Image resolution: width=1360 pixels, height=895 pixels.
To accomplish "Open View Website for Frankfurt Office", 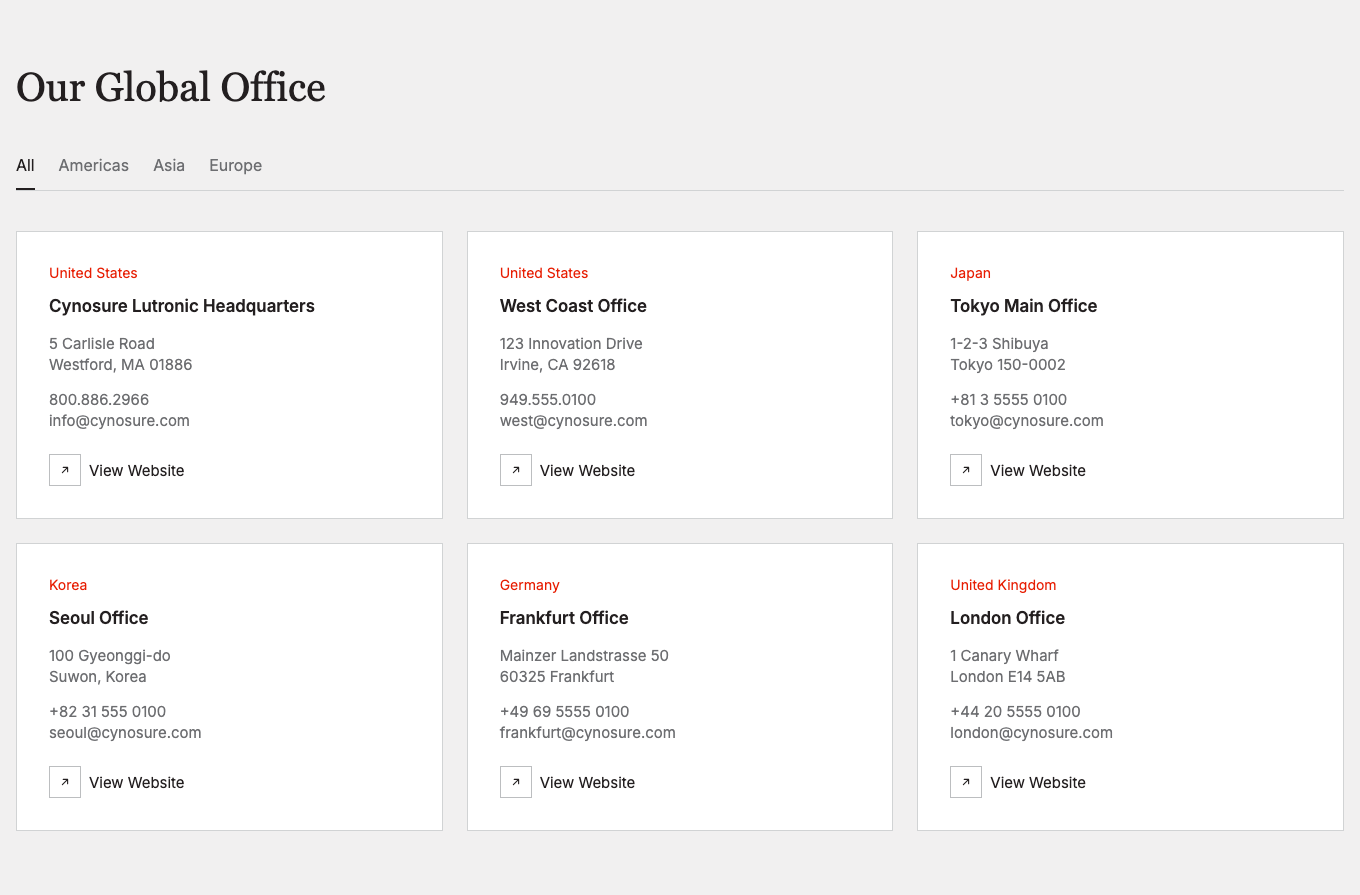I will [568, 782].
